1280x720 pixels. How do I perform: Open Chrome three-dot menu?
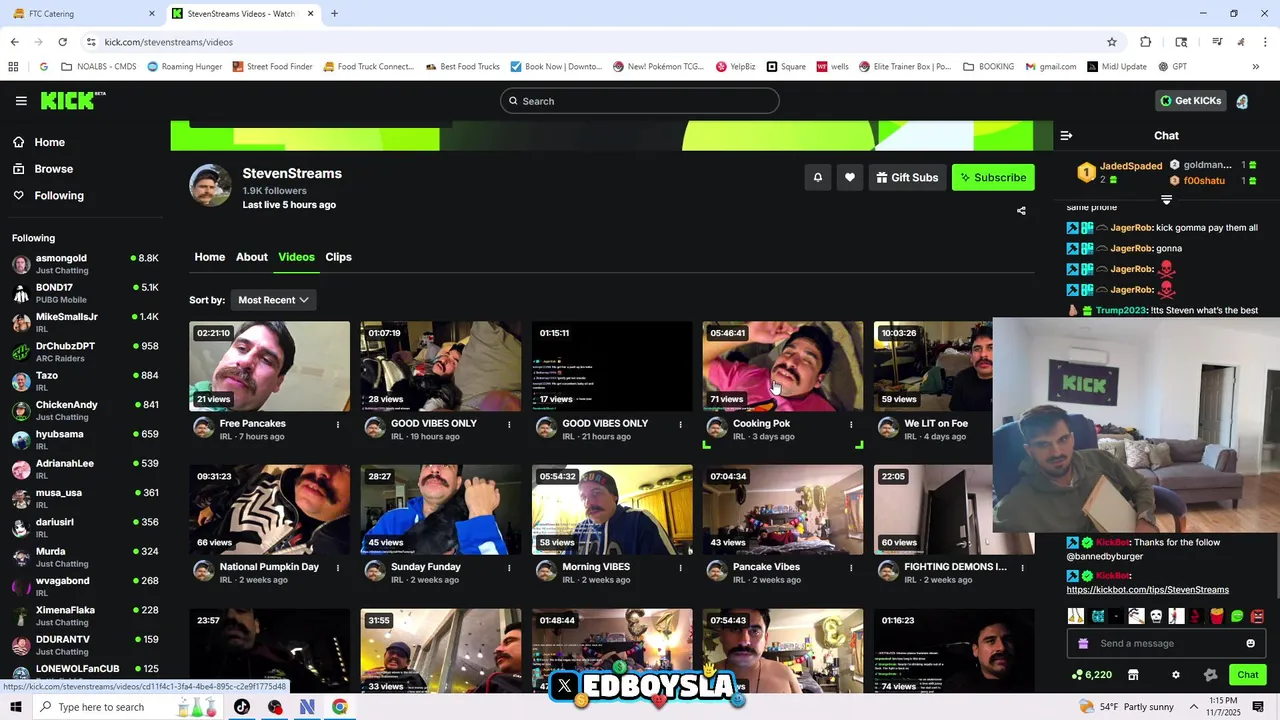[1266, 42]
